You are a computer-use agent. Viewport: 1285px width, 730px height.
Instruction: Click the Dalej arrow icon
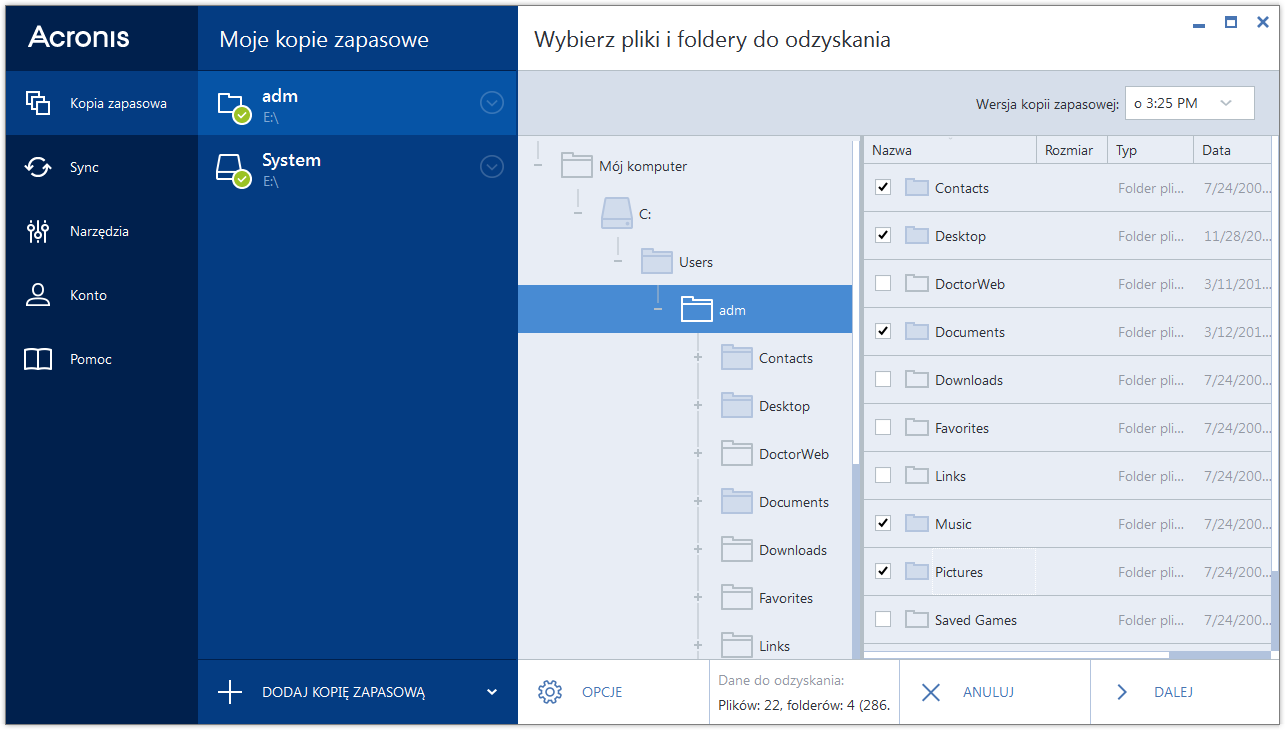click(1122, 692)
